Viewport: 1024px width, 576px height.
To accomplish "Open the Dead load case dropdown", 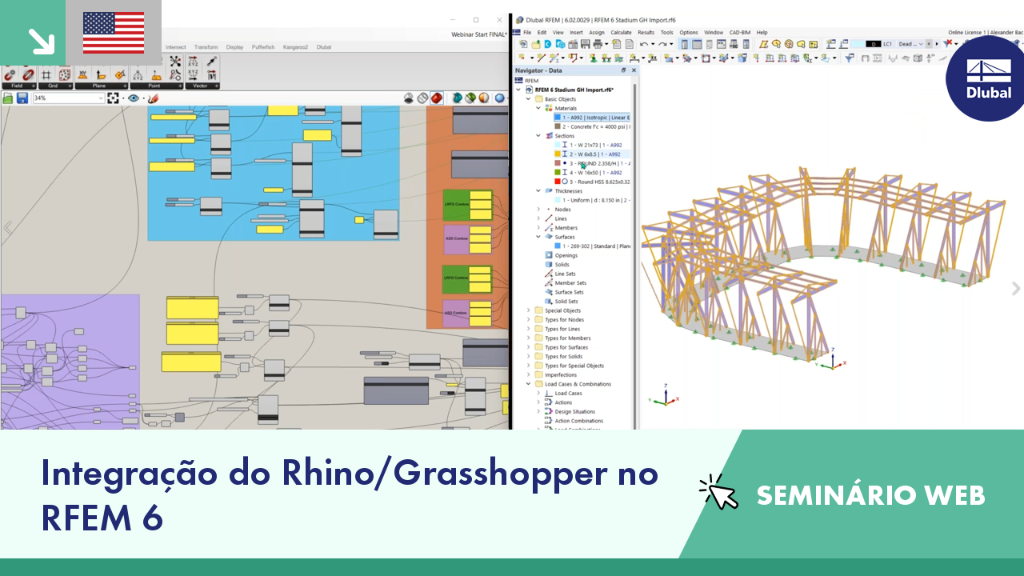I will click(x=910, y=44).
